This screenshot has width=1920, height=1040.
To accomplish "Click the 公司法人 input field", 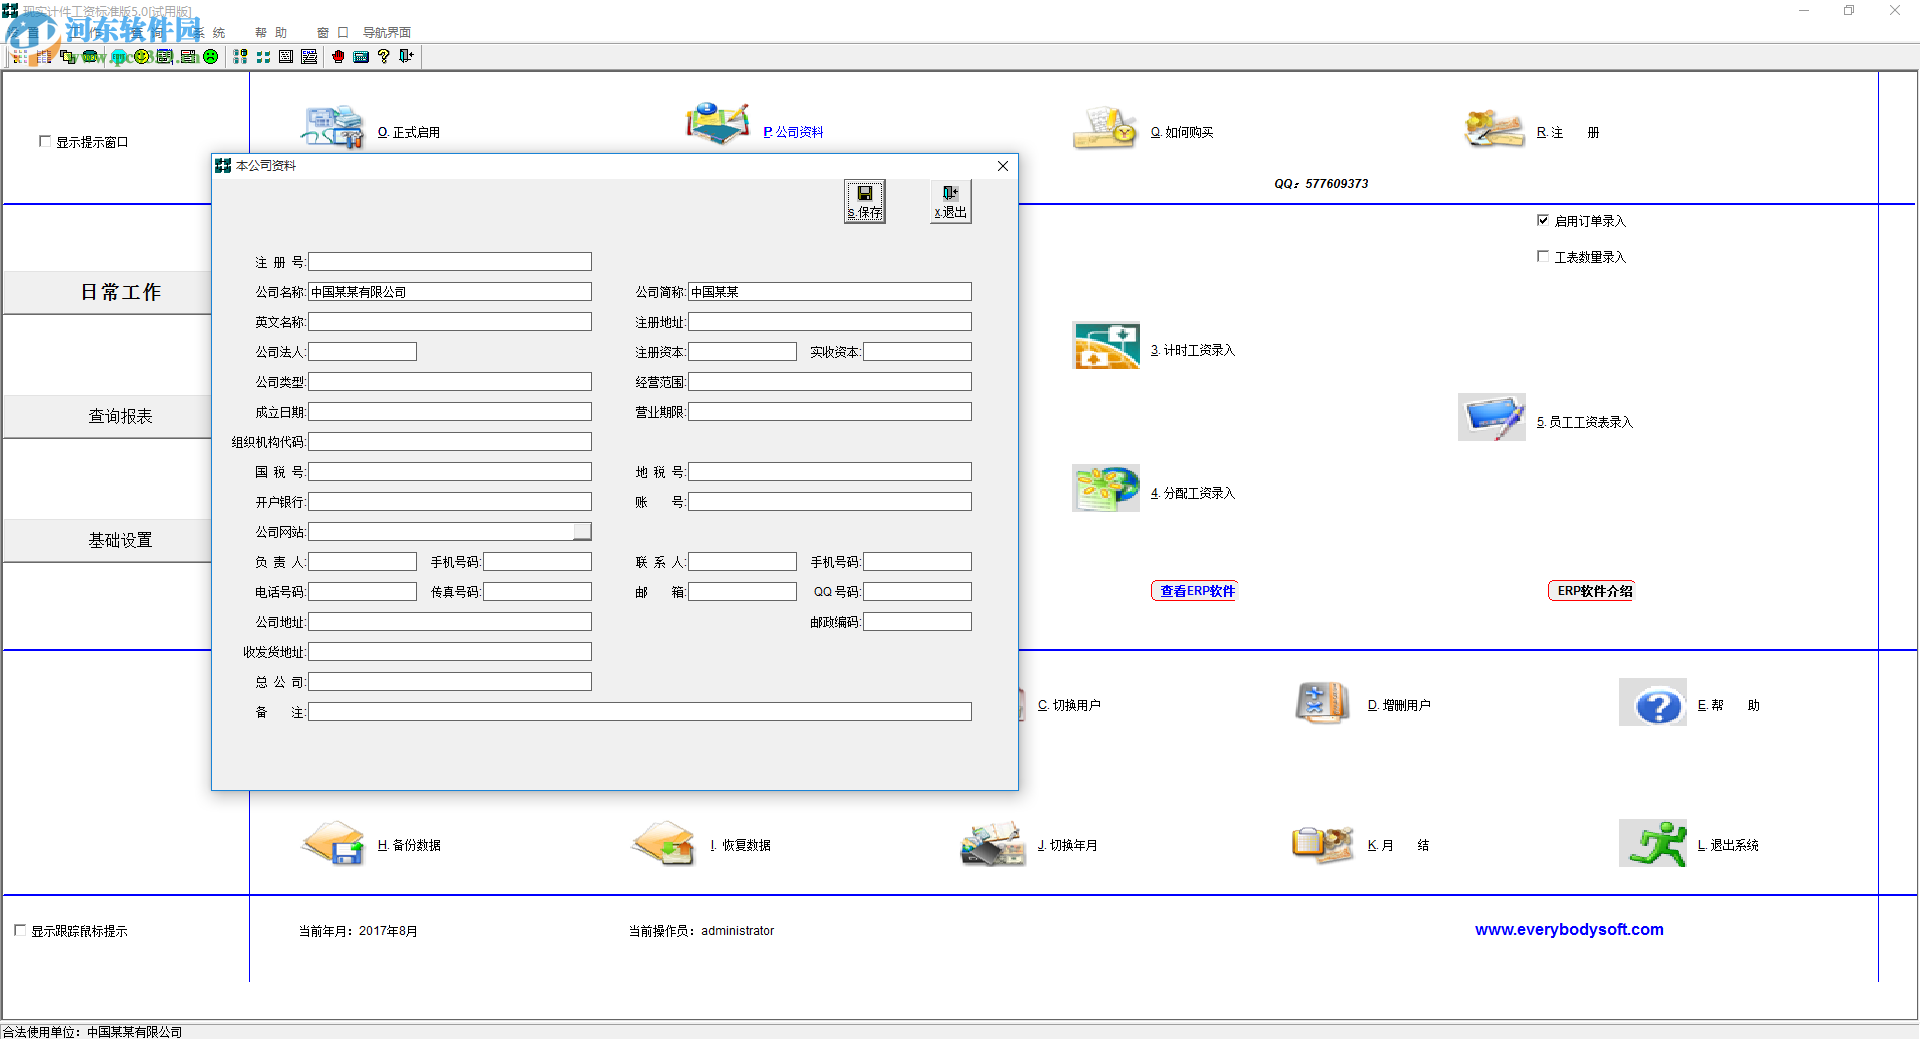I will tap(362, 352).
